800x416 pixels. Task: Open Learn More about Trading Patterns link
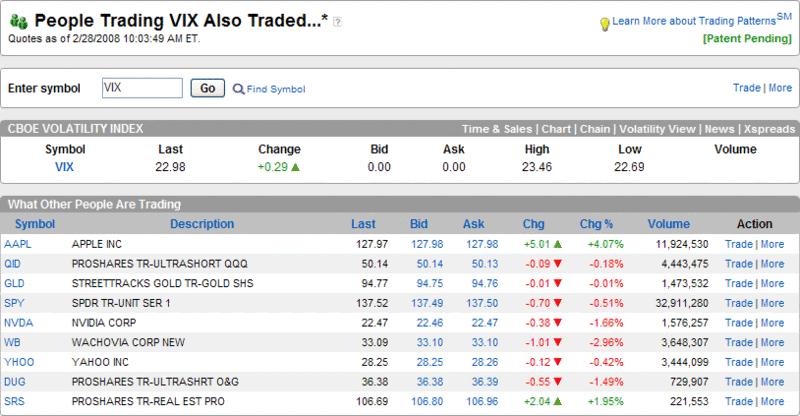click(x=694, y=21)
